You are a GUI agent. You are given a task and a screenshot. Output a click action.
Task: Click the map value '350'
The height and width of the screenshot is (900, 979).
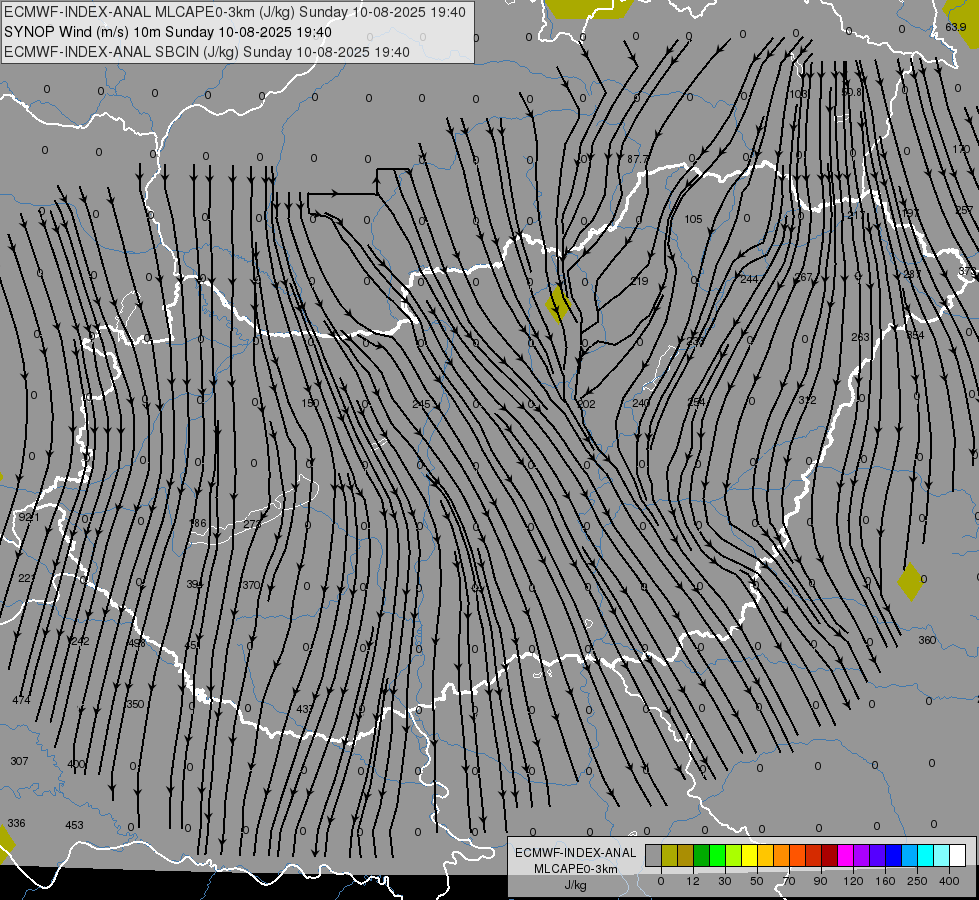tap(135, 704)
